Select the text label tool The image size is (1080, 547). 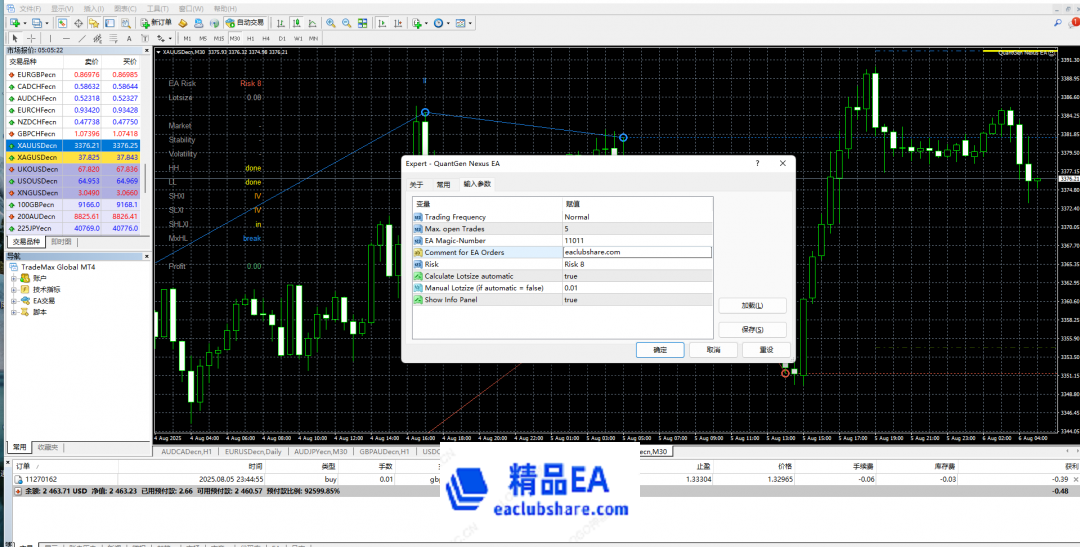145,39
